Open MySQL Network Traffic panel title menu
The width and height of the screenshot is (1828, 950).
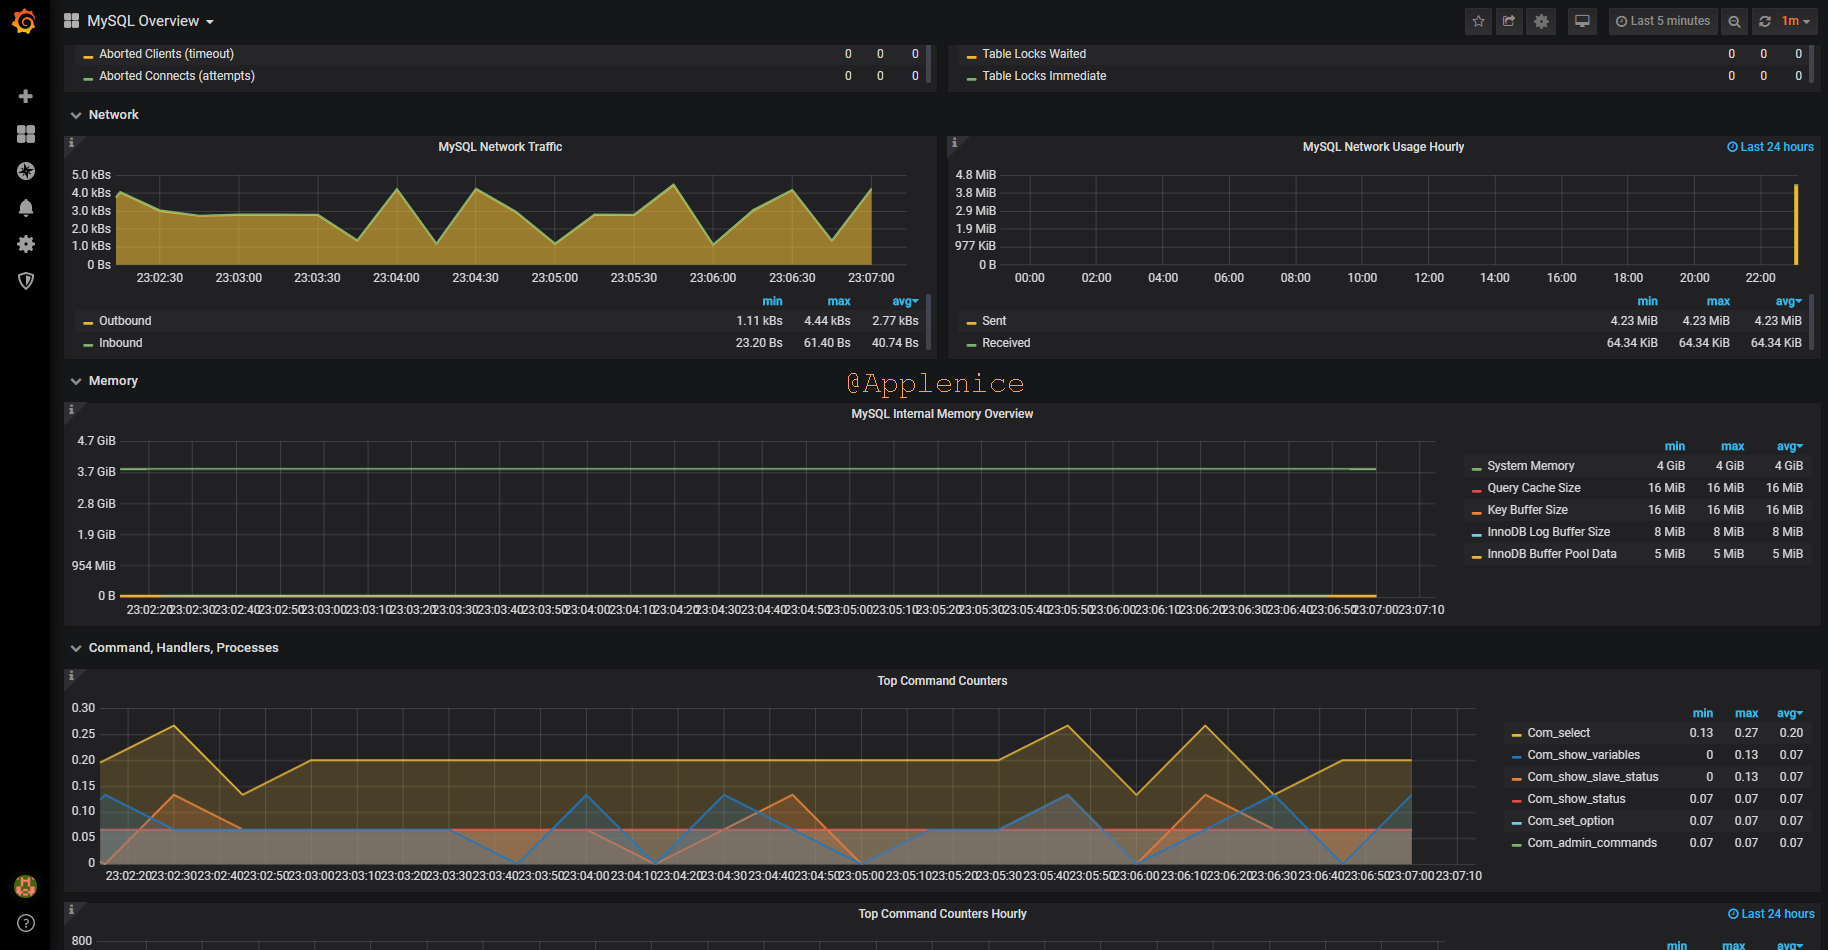(500, 147)
